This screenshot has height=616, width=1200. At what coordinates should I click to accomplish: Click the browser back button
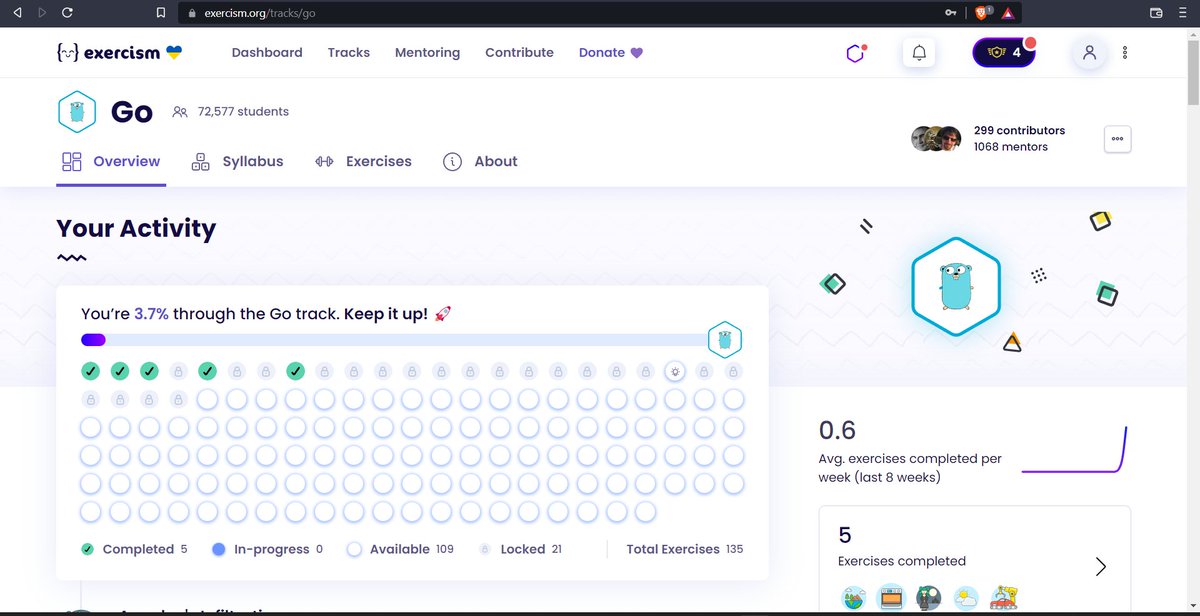pos(17,13)
